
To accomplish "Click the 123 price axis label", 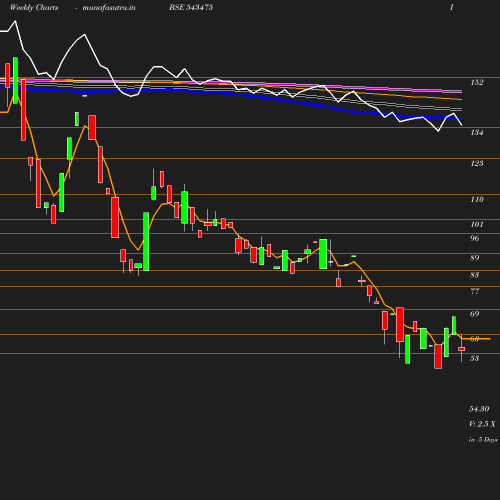I will [477, 163].
